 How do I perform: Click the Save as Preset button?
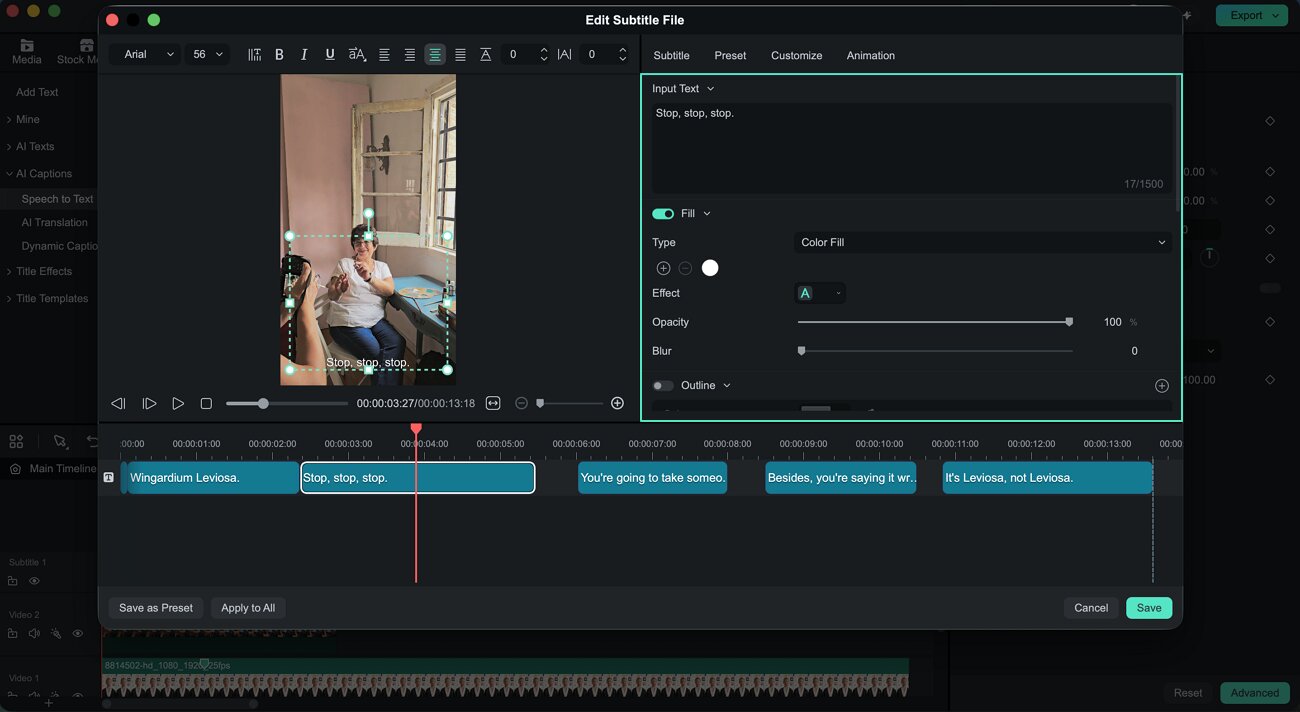click(x=156, y=607)
